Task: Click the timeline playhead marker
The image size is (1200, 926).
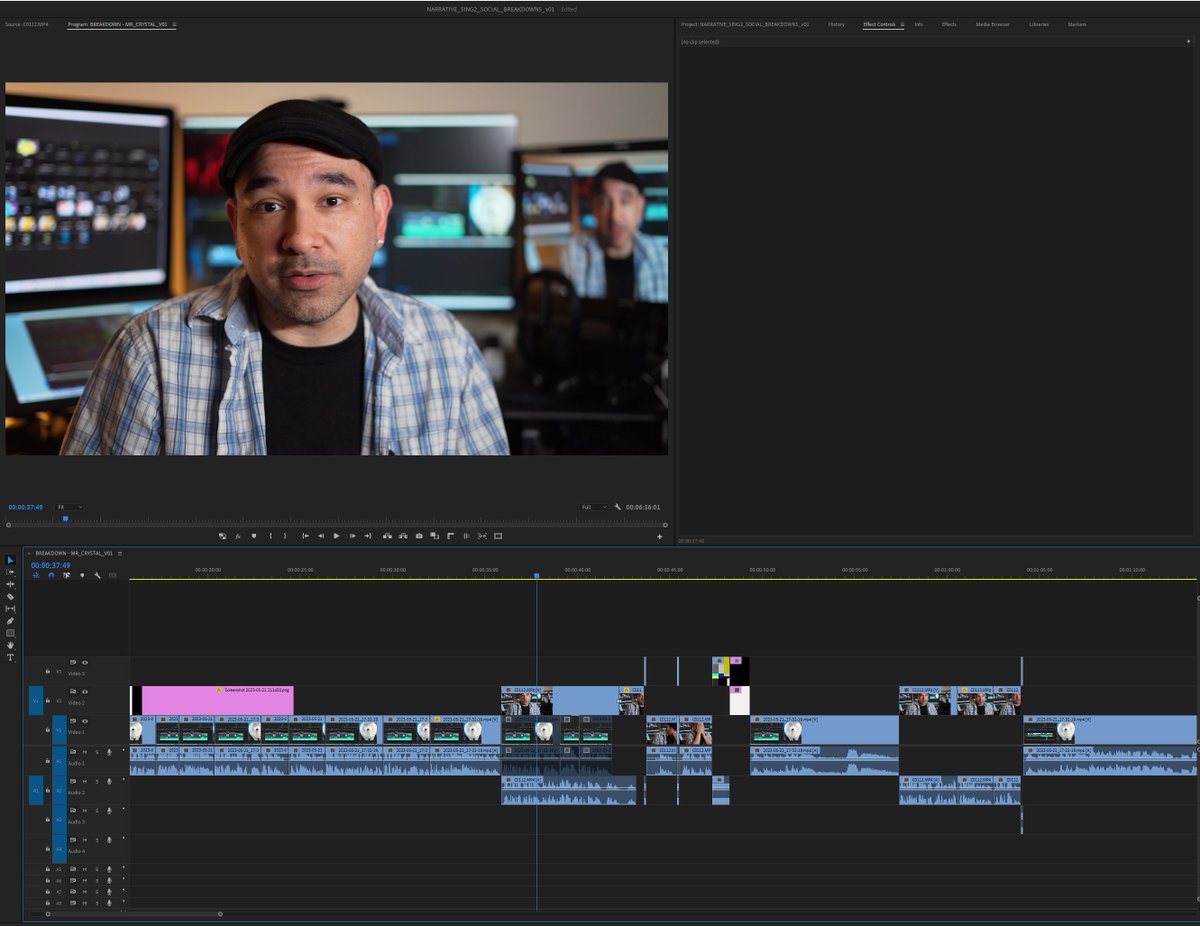Action: click(536, 576)
